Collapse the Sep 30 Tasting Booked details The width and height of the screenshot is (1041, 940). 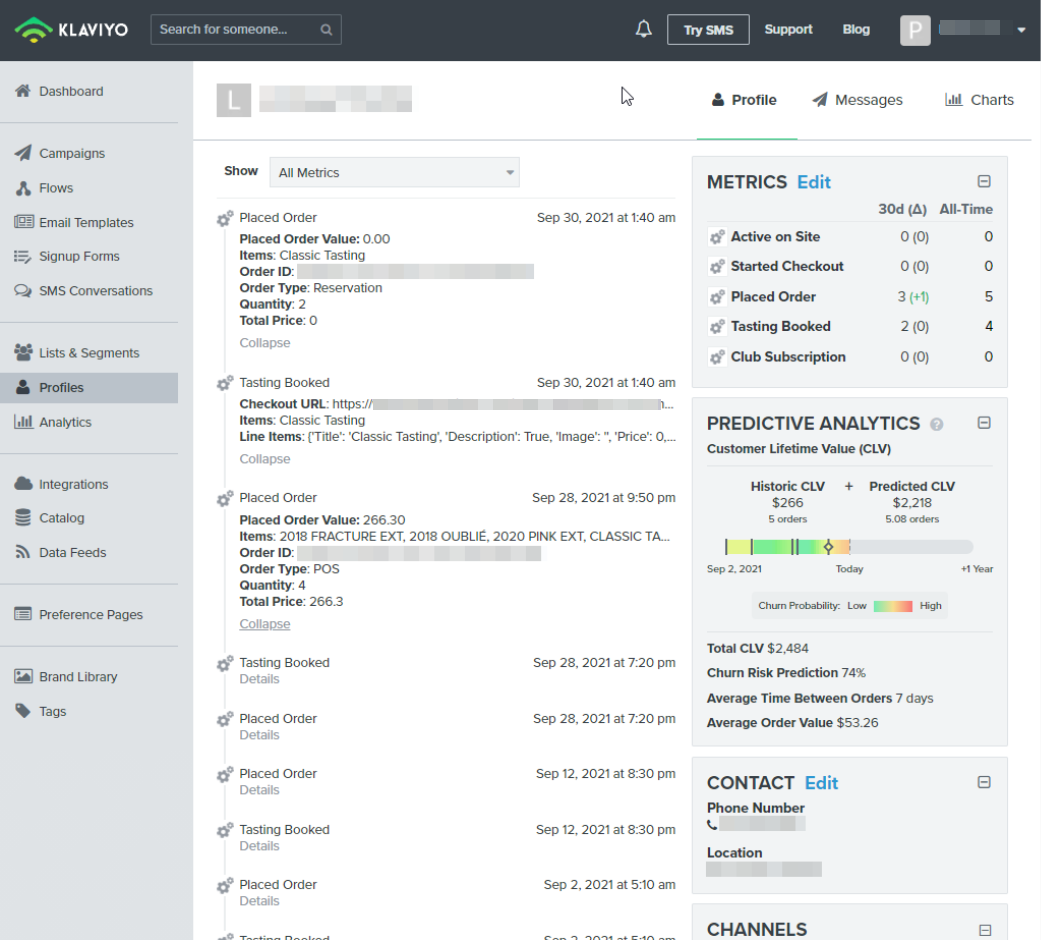coord(265,459)
